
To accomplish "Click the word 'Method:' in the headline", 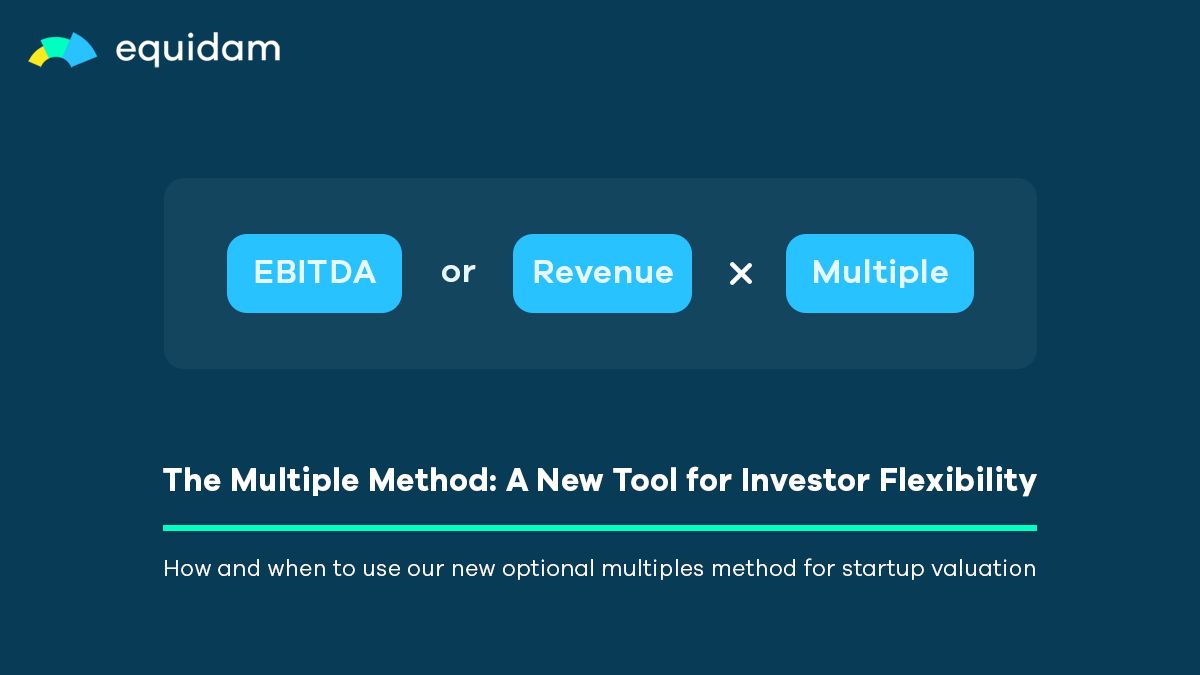I will (x=434, y=480).
